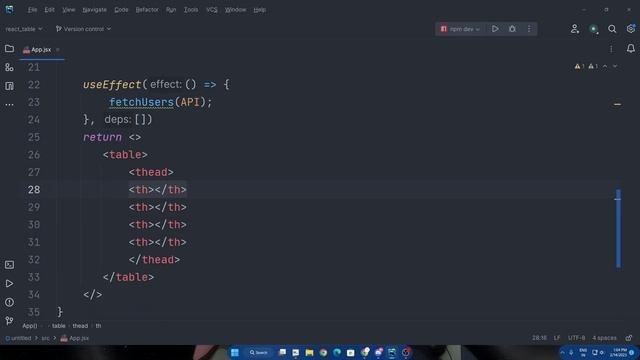640x360 pixels.
Task: Change the 4 spaces indent setting
Action: point(604,338)
